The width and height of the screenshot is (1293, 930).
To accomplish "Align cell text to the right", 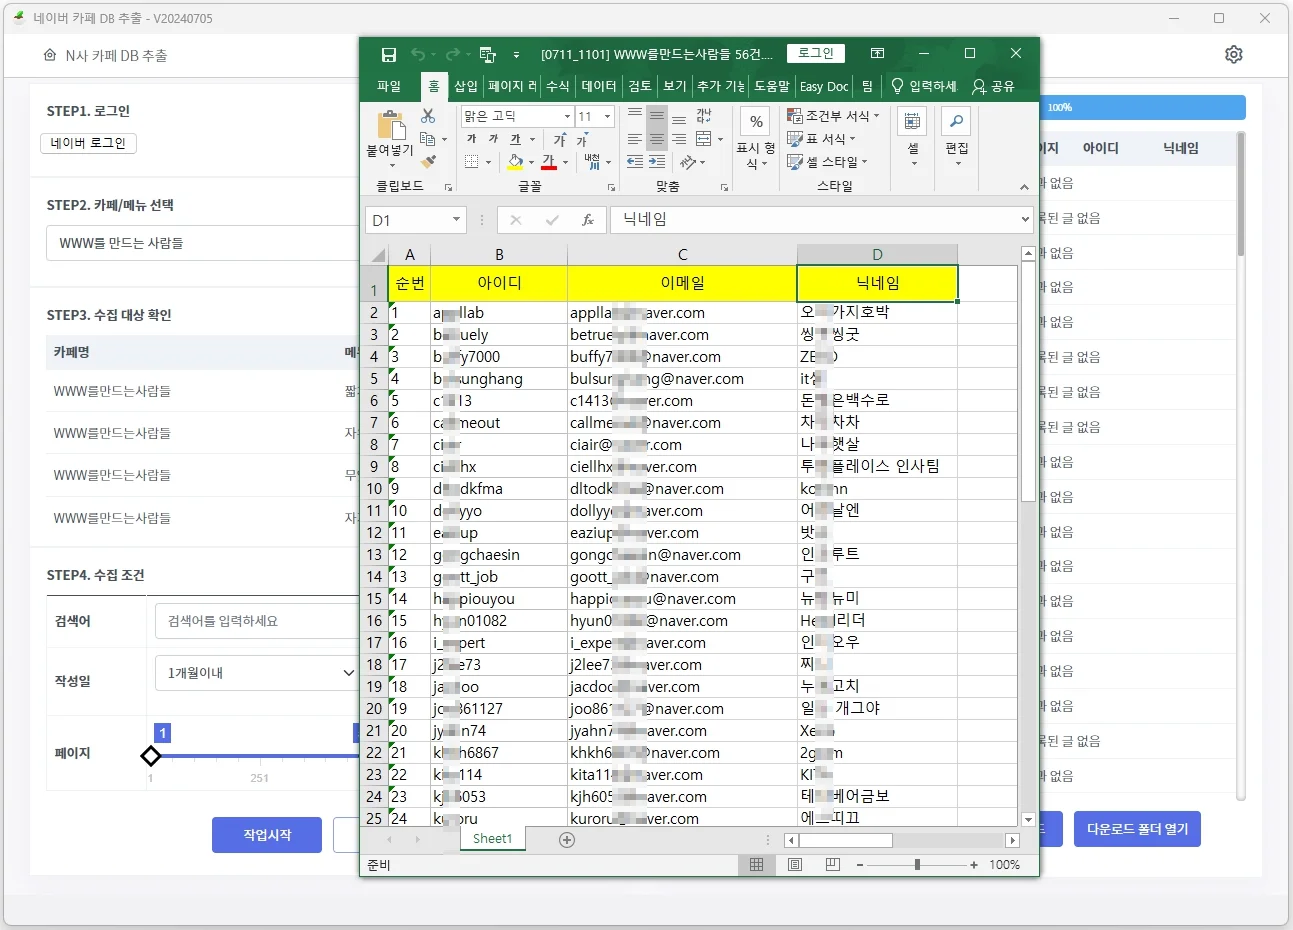I will click(x=679, y=139).
